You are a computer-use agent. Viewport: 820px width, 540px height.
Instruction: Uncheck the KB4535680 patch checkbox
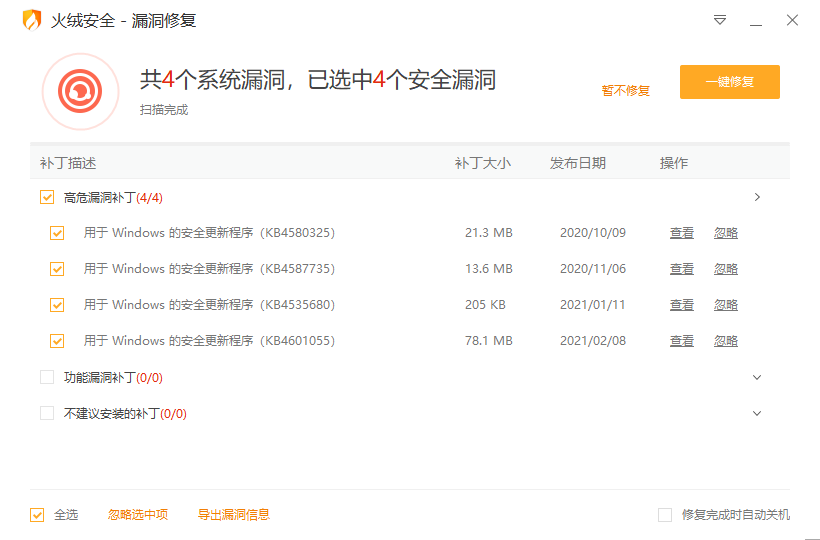(x=57, y=305)
